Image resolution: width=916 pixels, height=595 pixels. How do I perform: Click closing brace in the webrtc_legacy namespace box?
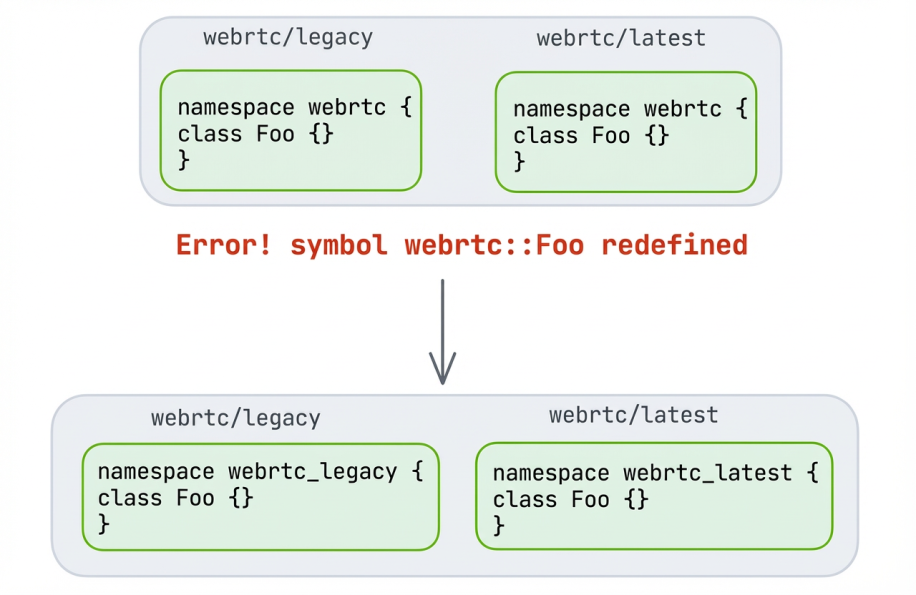104,523
